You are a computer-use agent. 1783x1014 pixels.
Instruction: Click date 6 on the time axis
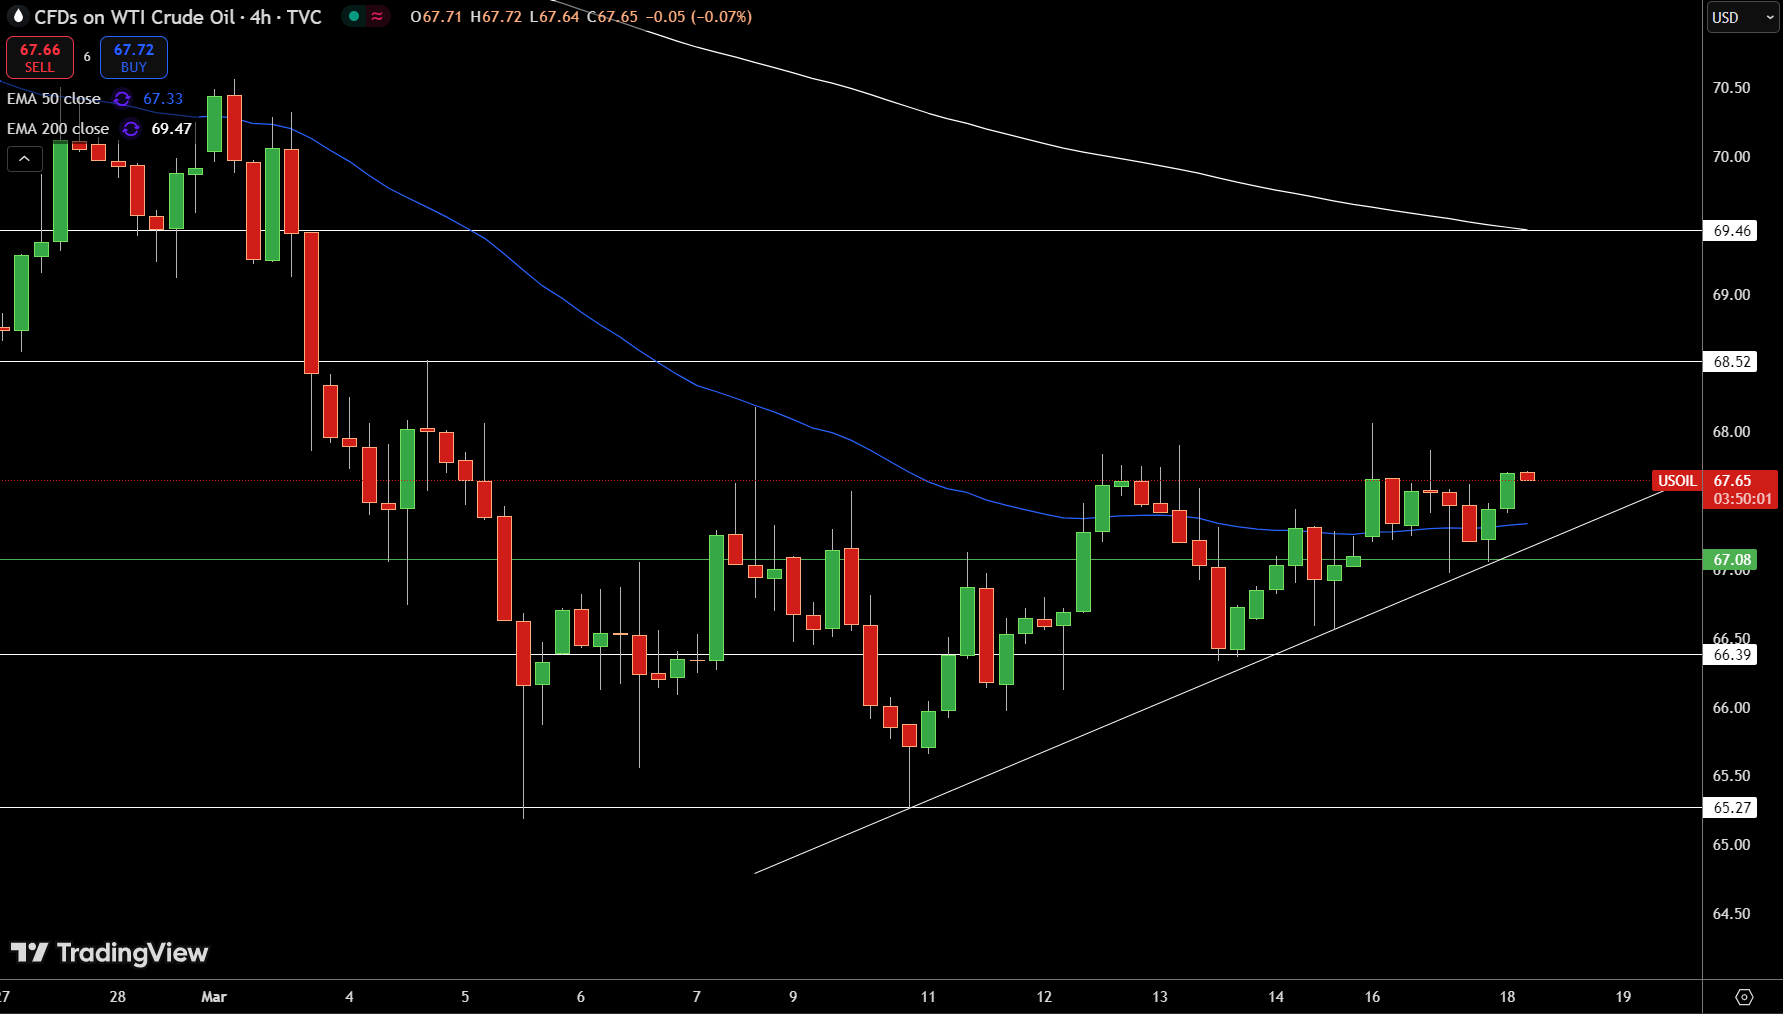(x=581, y=997)
